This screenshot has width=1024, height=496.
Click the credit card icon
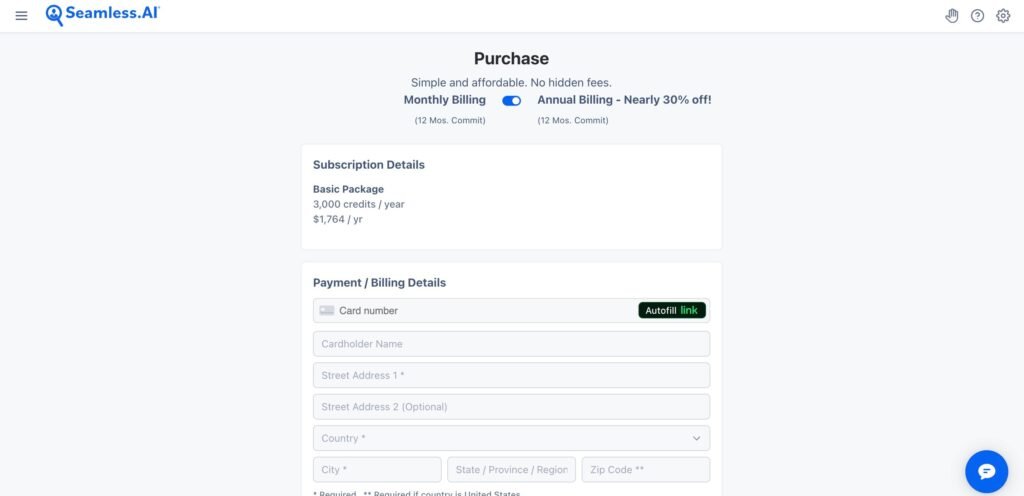327,311
